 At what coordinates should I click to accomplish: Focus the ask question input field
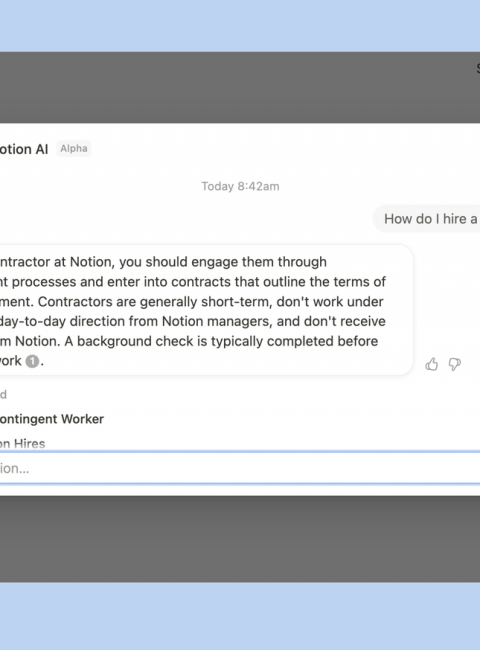coord(240,468)
